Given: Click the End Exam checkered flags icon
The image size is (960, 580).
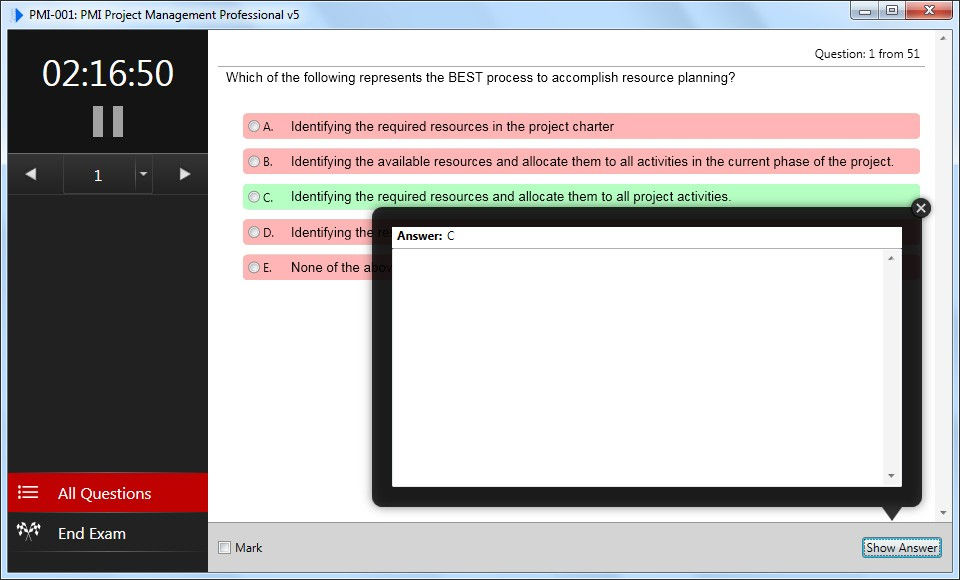Looking at the screenshot, I should (28, 531).
